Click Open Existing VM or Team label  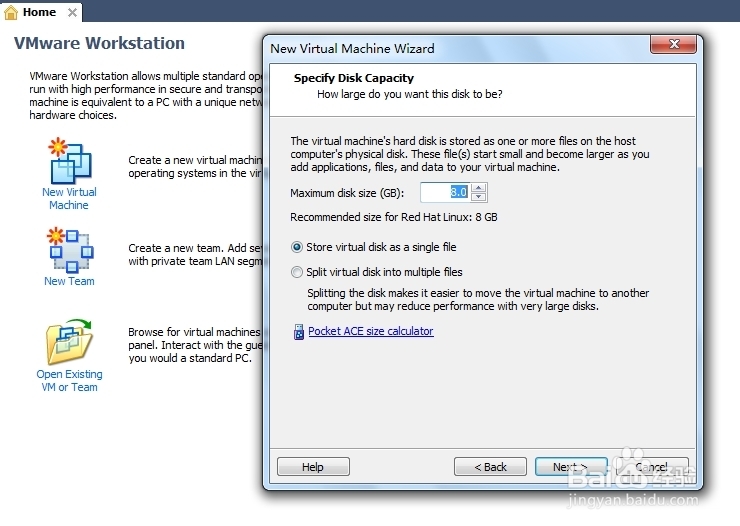click(69, 381)
